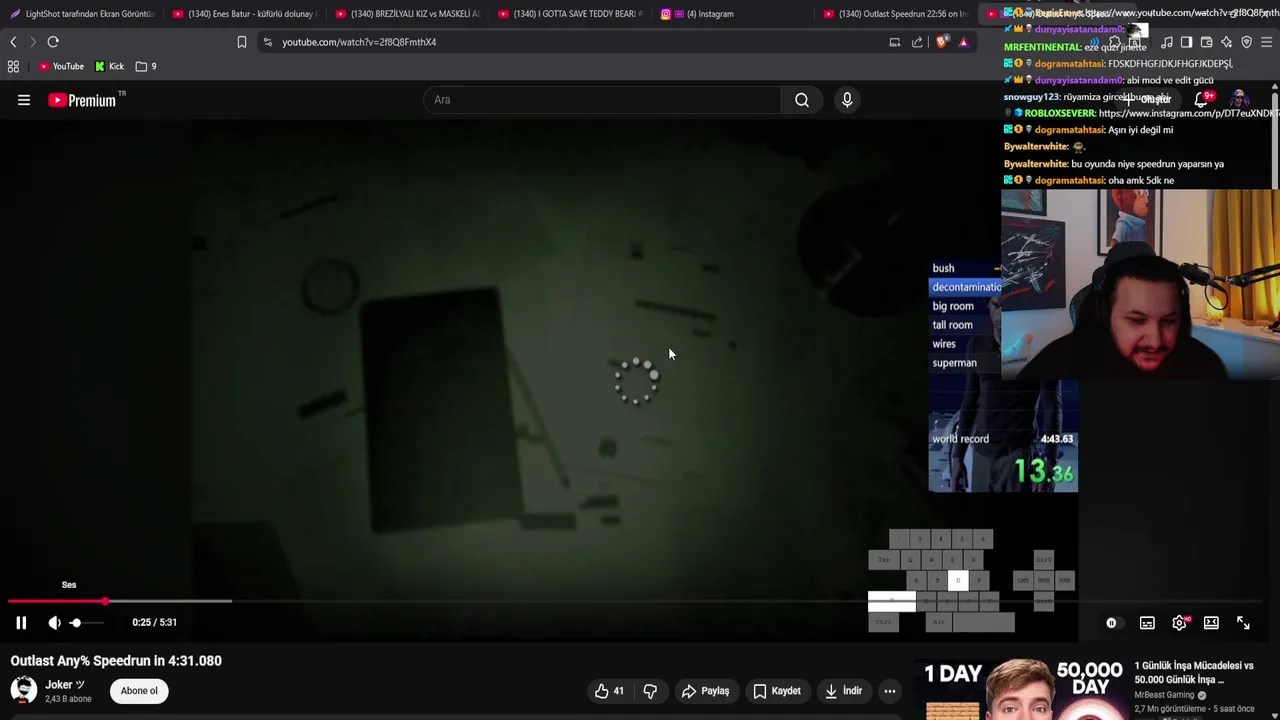
Task: Switch to the Instagram tab
Action: tap(733, 14)
